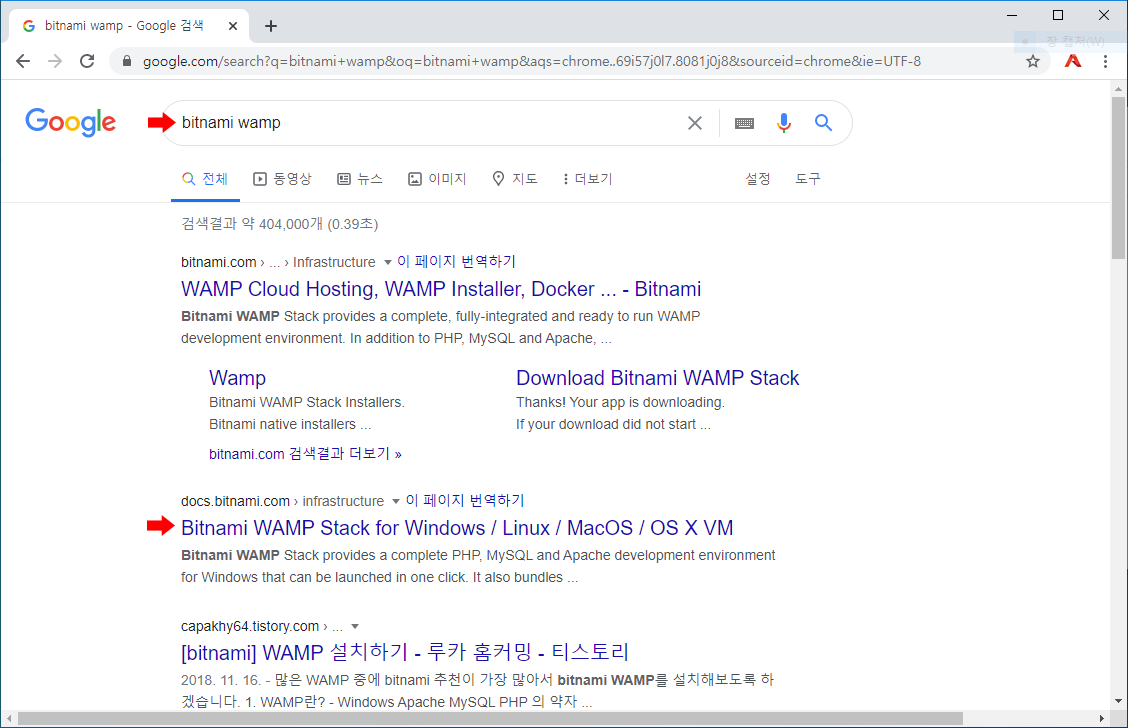Open the 더보기 menu

(x=587, y=178)
